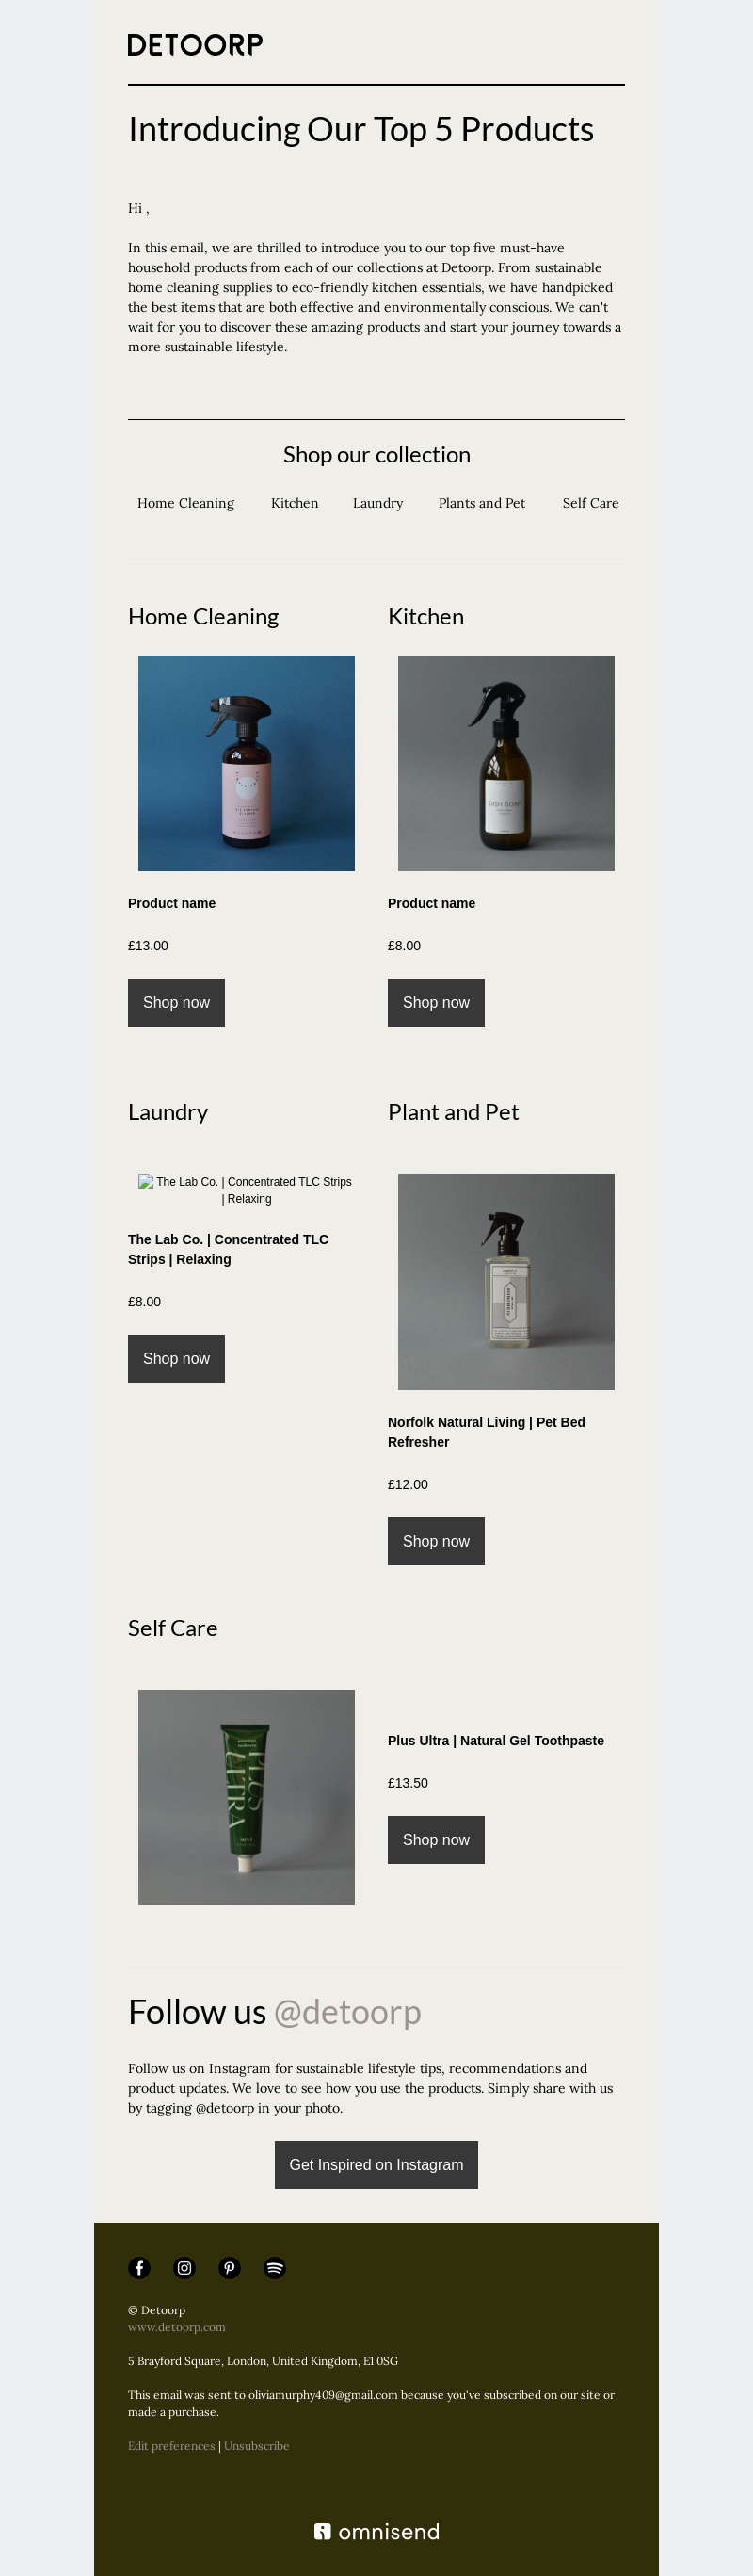Screen dimensions: 753x2576
Task: Go to the Kitchen collection link
Action: (295, 503)
